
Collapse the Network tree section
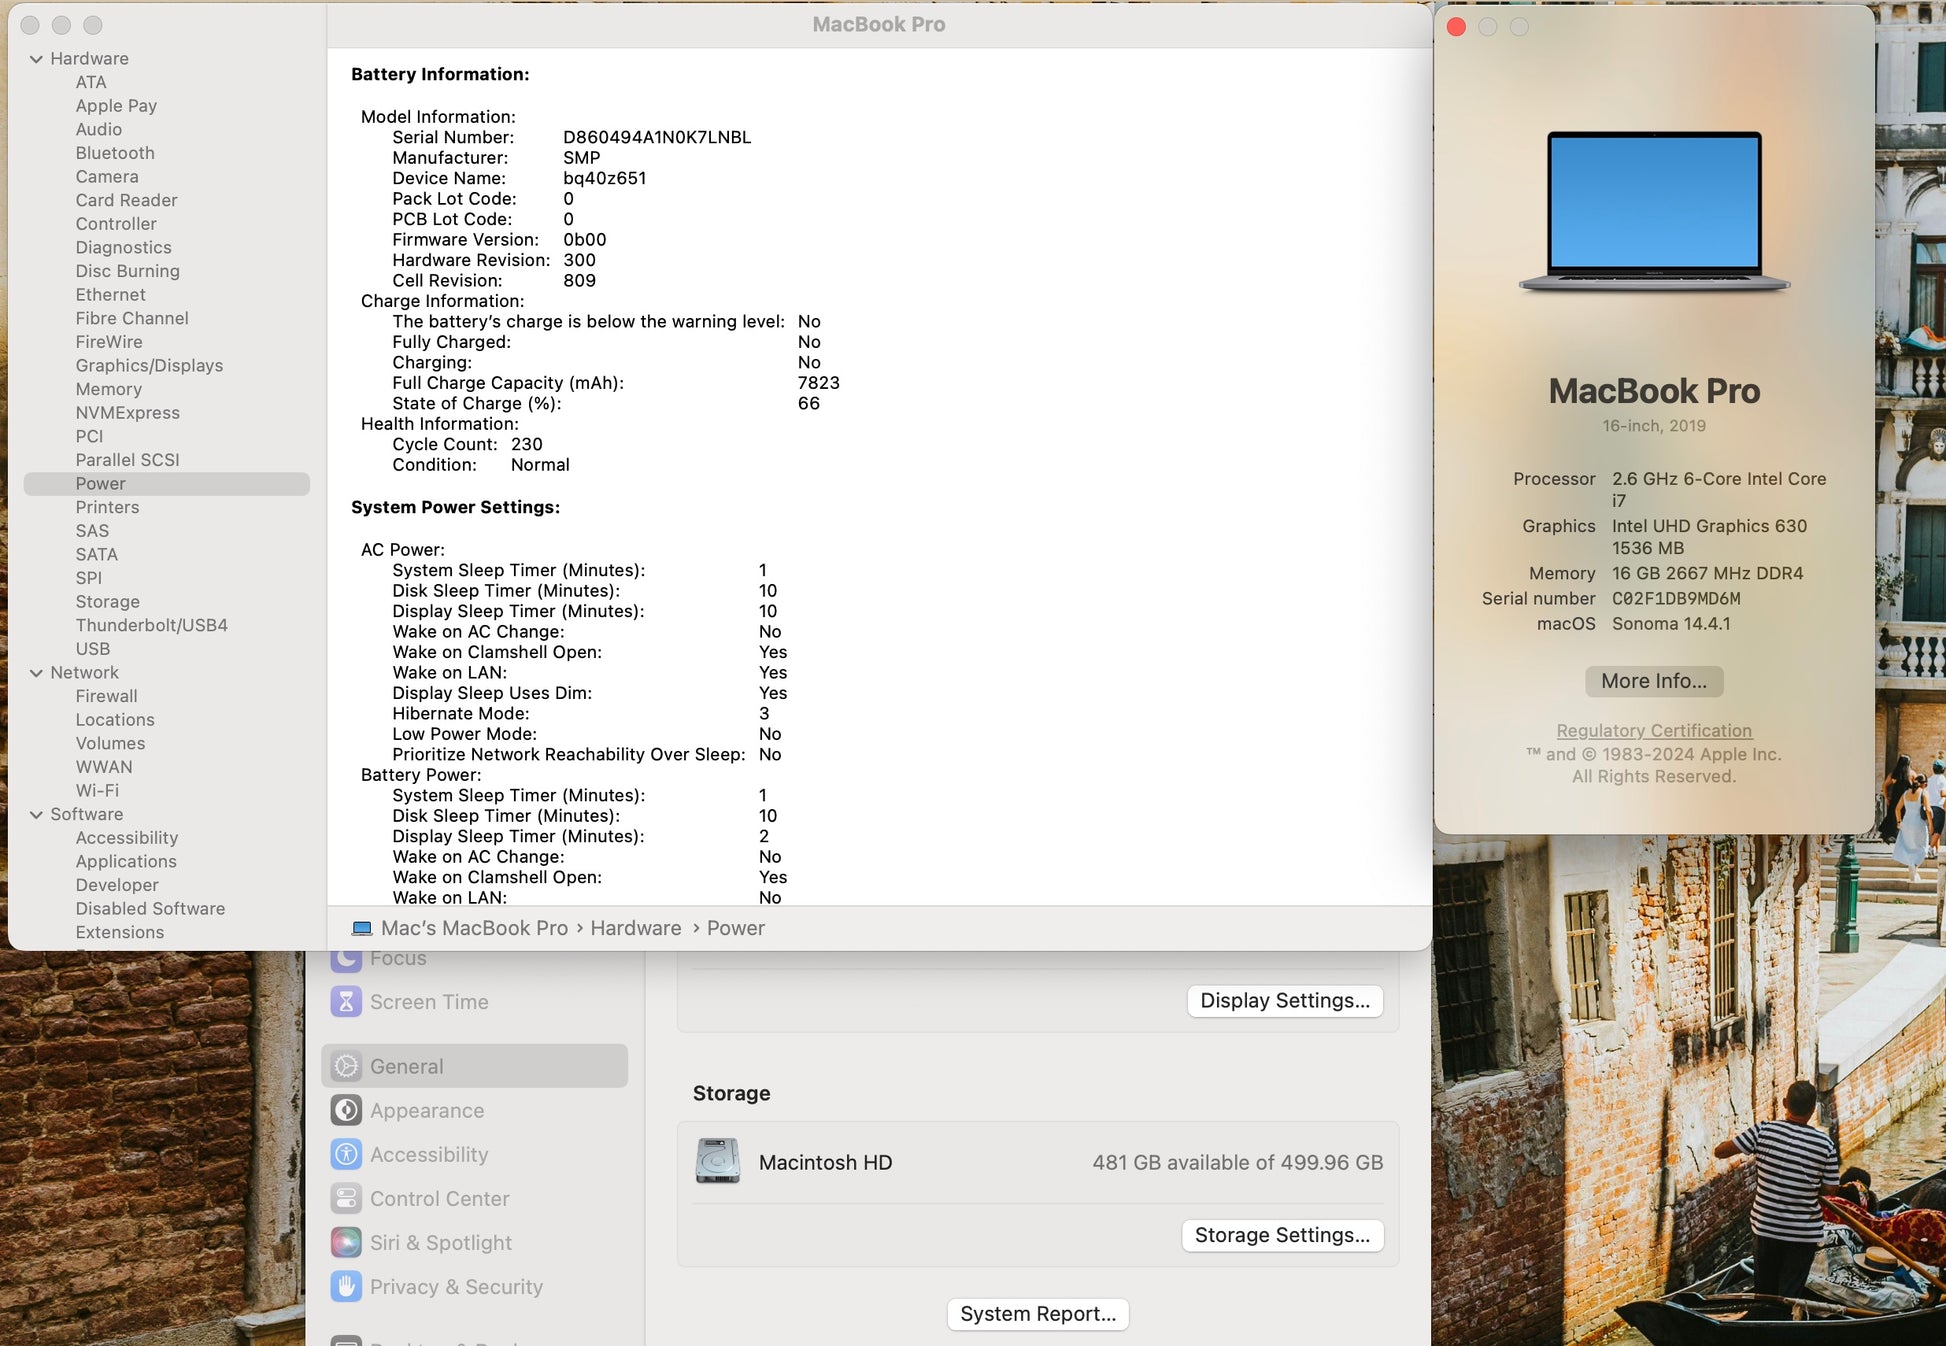click(x=36, y=673)
